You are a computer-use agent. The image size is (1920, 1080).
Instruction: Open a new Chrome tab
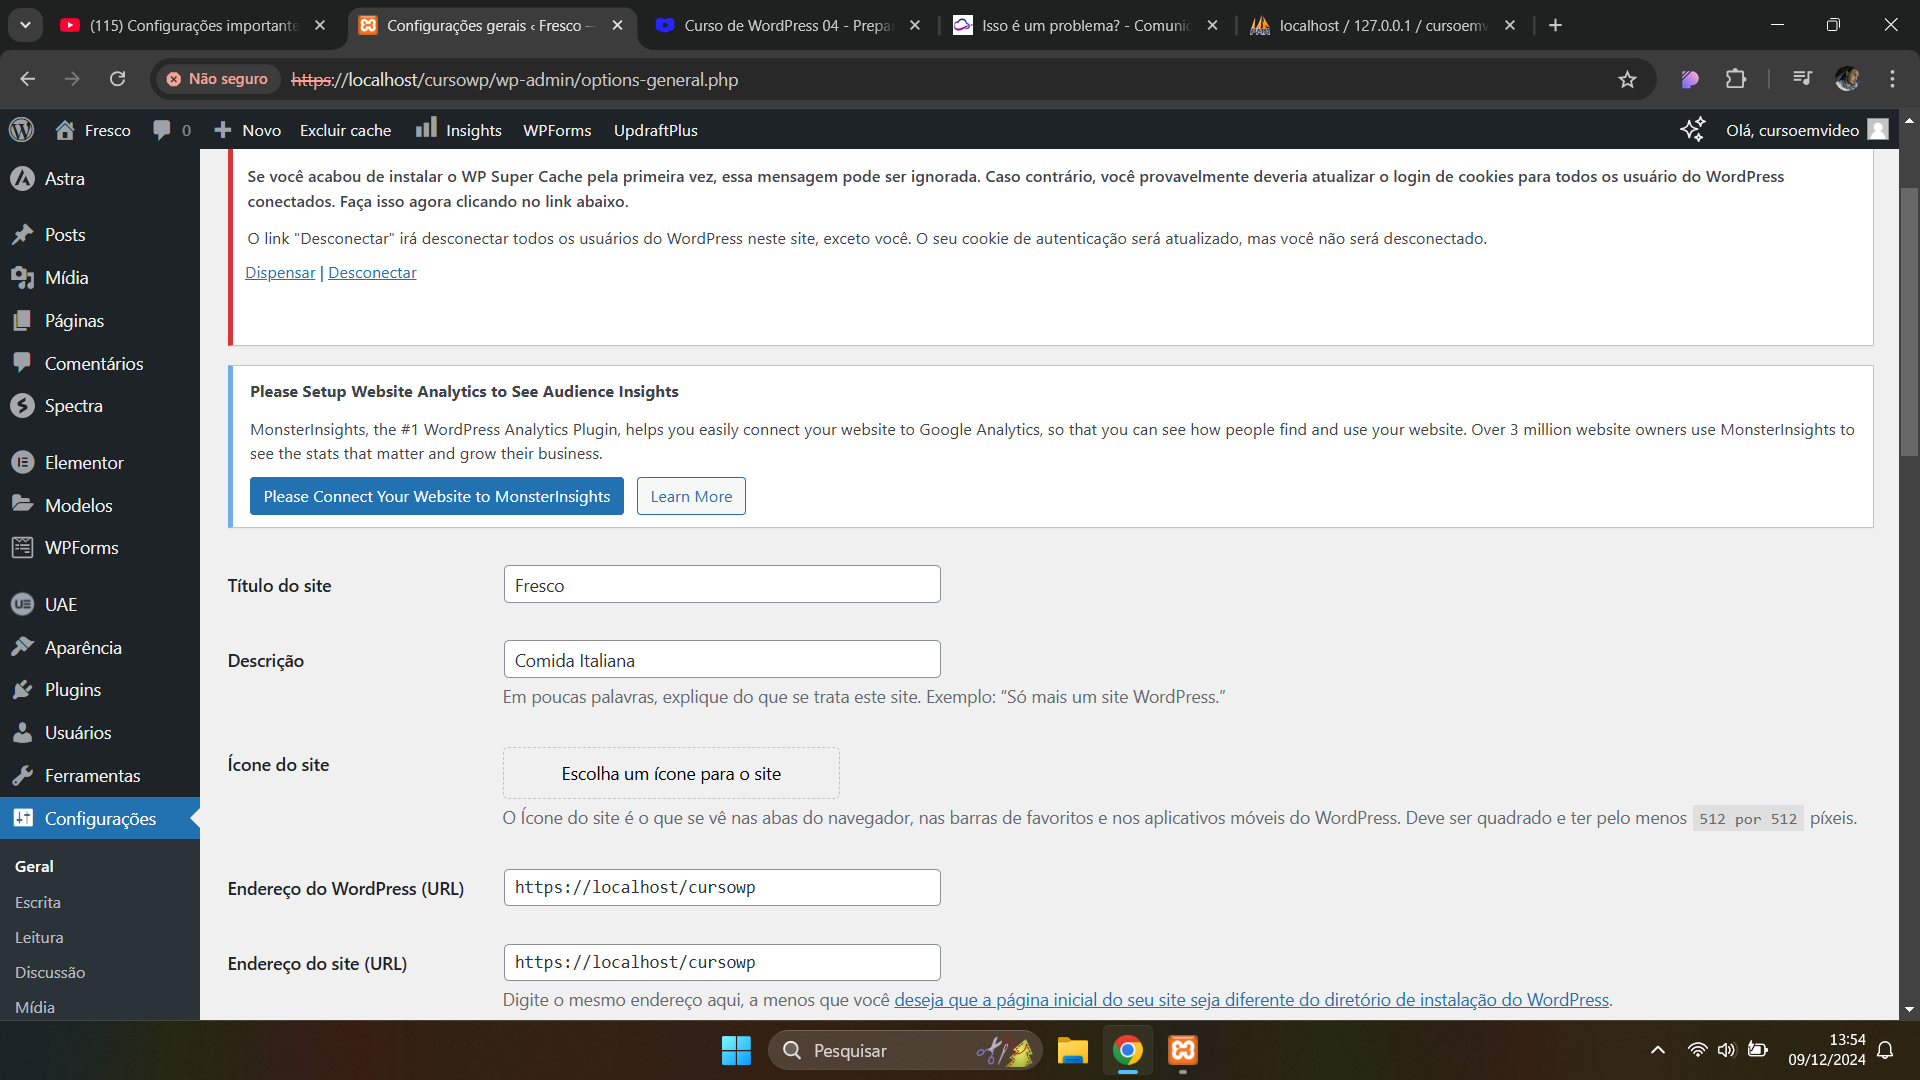[1555, 25]
